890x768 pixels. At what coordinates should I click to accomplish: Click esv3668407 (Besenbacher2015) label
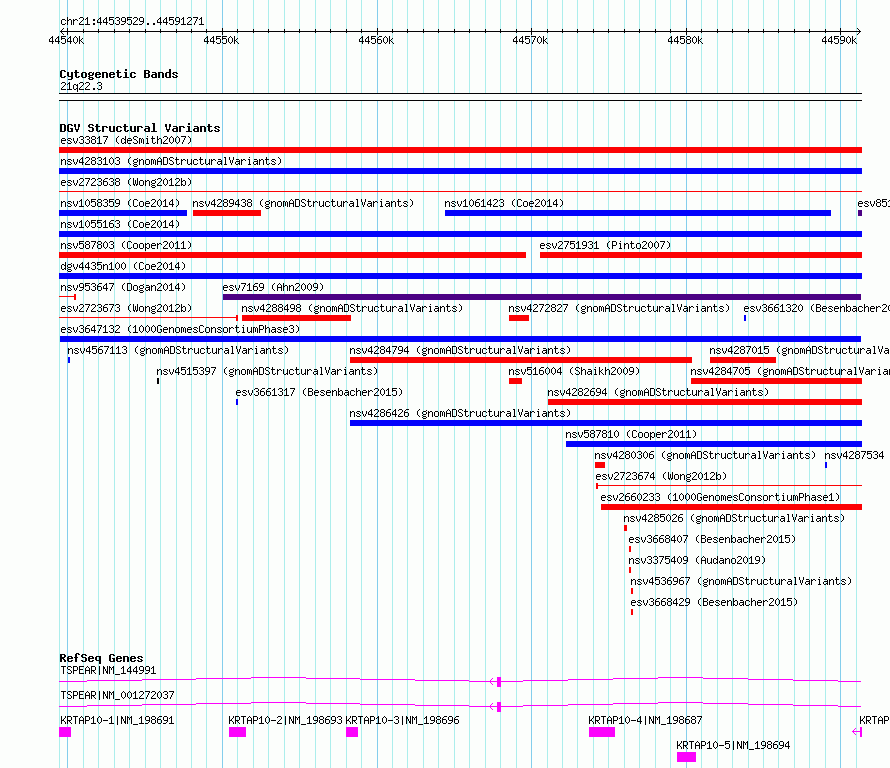click(x=712, y=539)
